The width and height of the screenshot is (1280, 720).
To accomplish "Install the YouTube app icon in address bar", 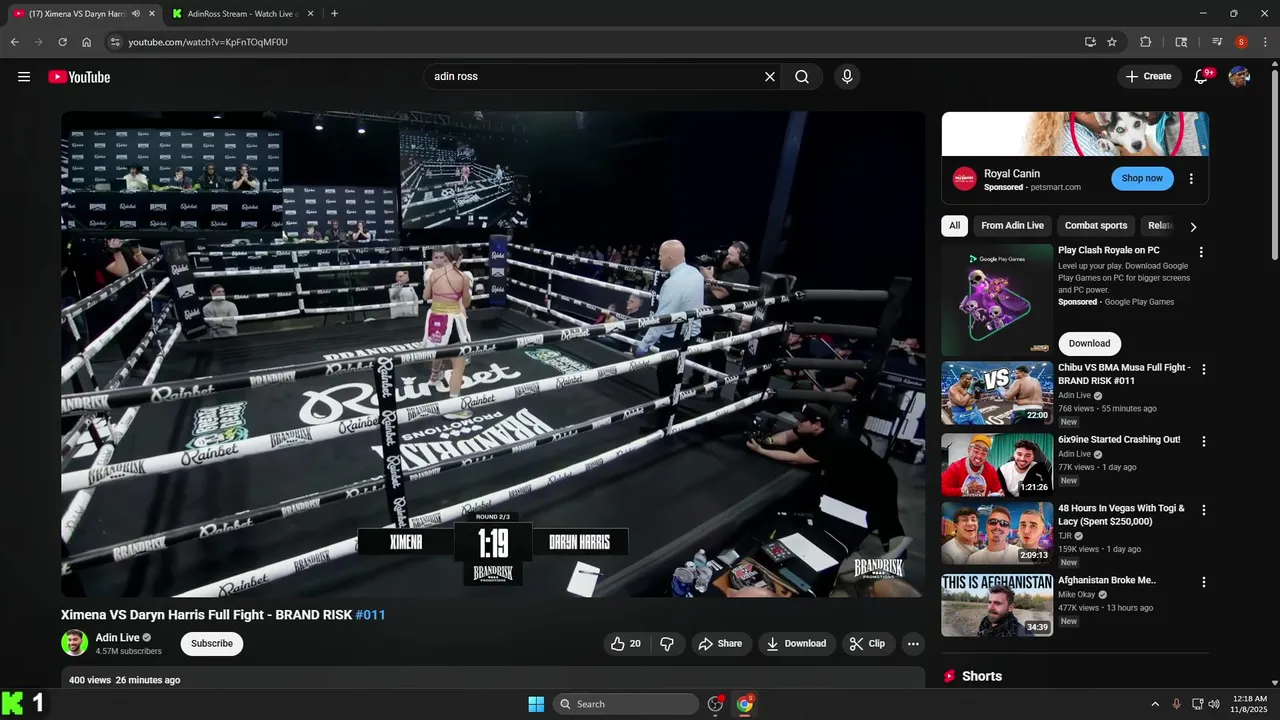I will coord(1090,42).
